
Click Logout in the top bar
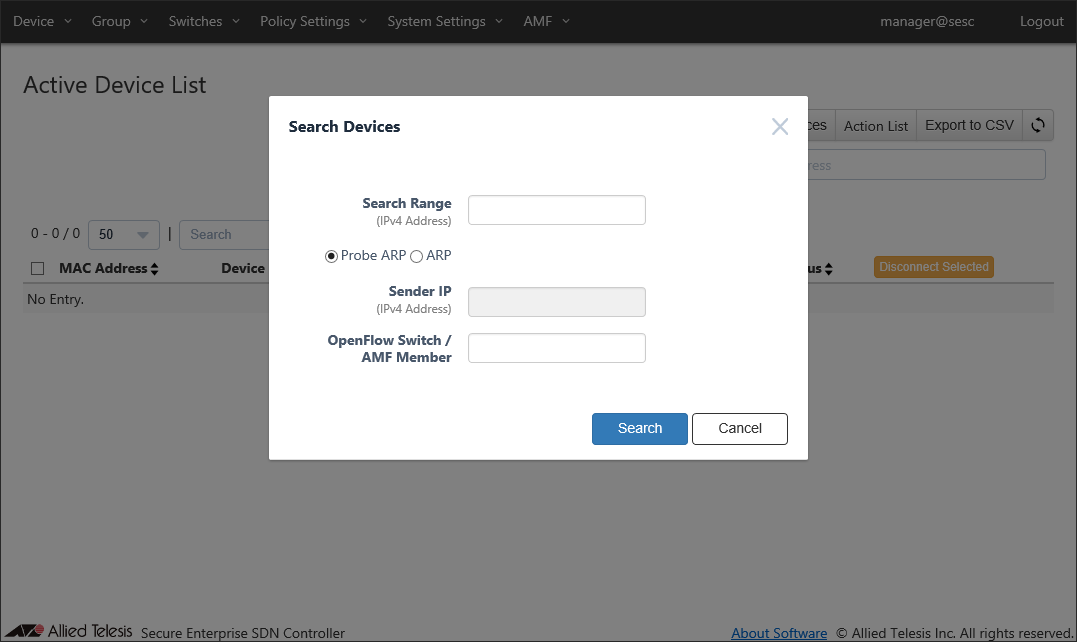click(1041, 21)
